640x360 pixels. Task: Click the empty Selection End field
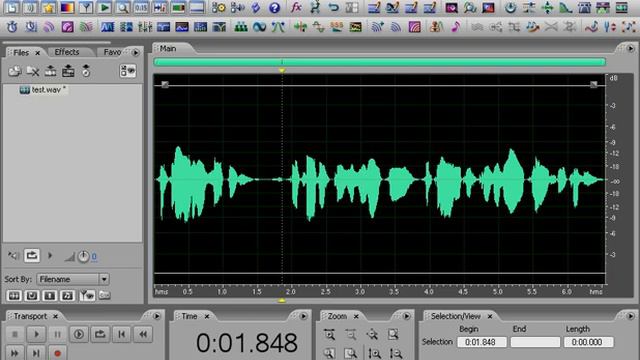[535, 342]
